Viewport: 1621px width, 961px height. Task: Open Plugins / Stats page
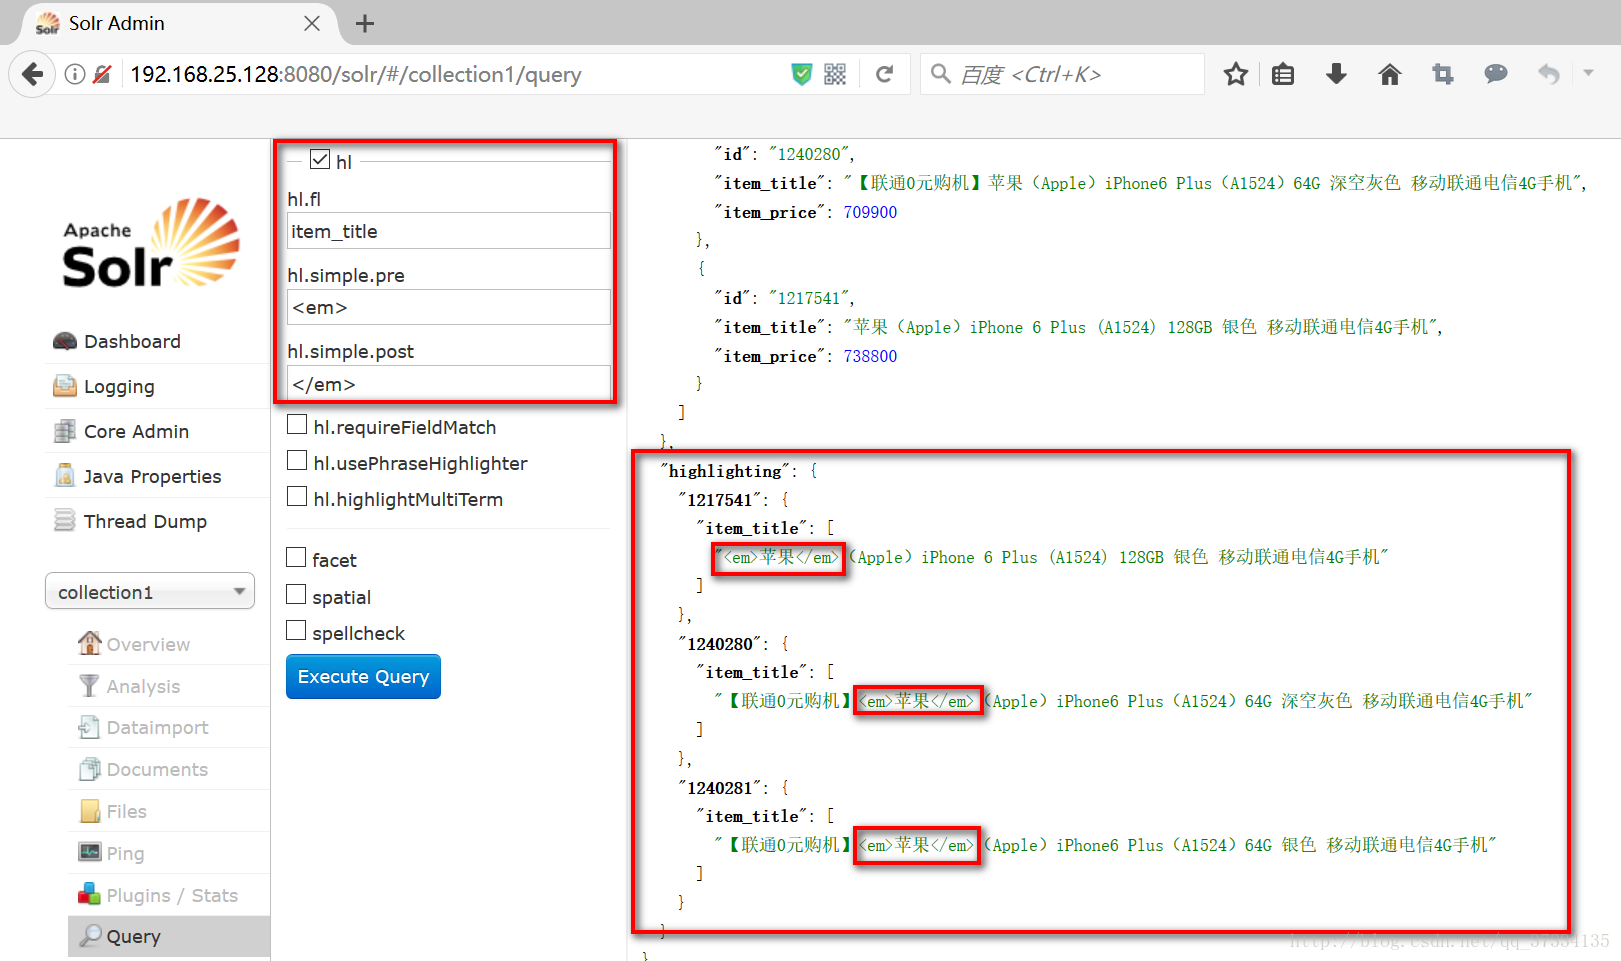pos(172,895)
